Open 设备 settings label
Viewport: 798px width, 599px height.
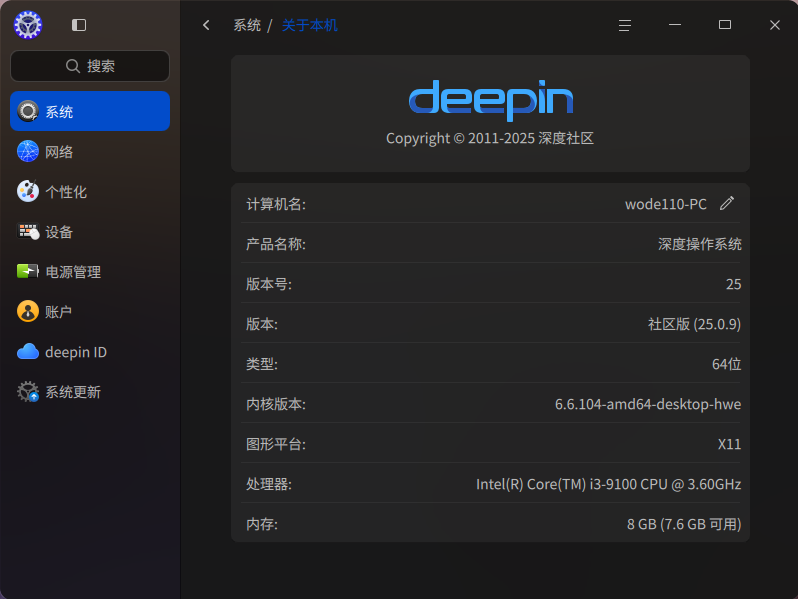pos(59,232)
